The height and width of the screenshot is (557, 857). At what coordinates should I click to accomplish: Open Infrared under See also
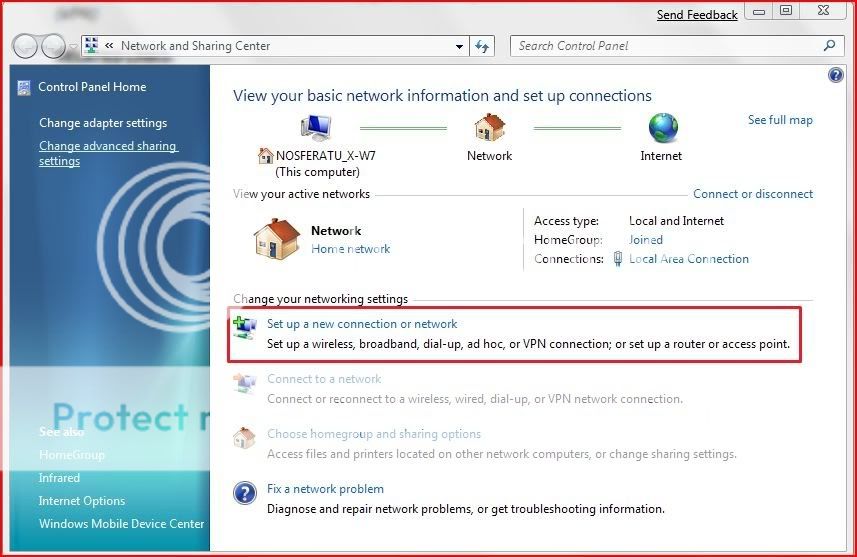tap(59, 478)
